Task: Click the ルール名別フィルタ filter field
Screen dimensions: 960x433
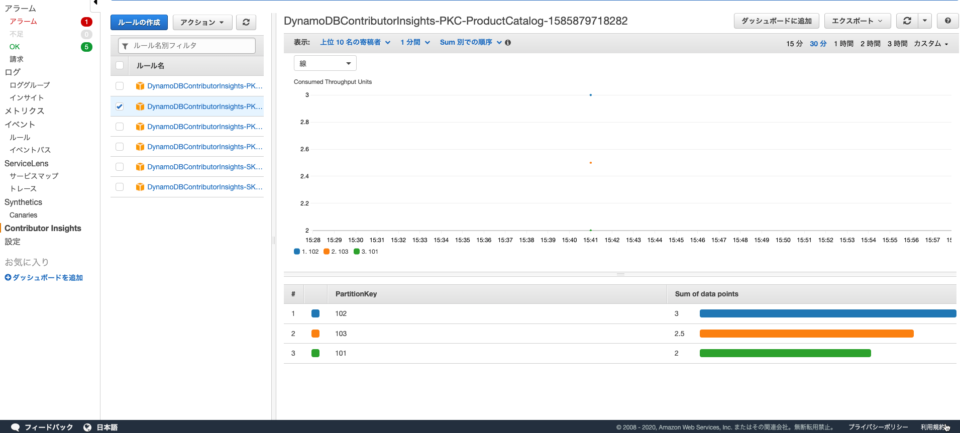Action: tap(187, 45)
